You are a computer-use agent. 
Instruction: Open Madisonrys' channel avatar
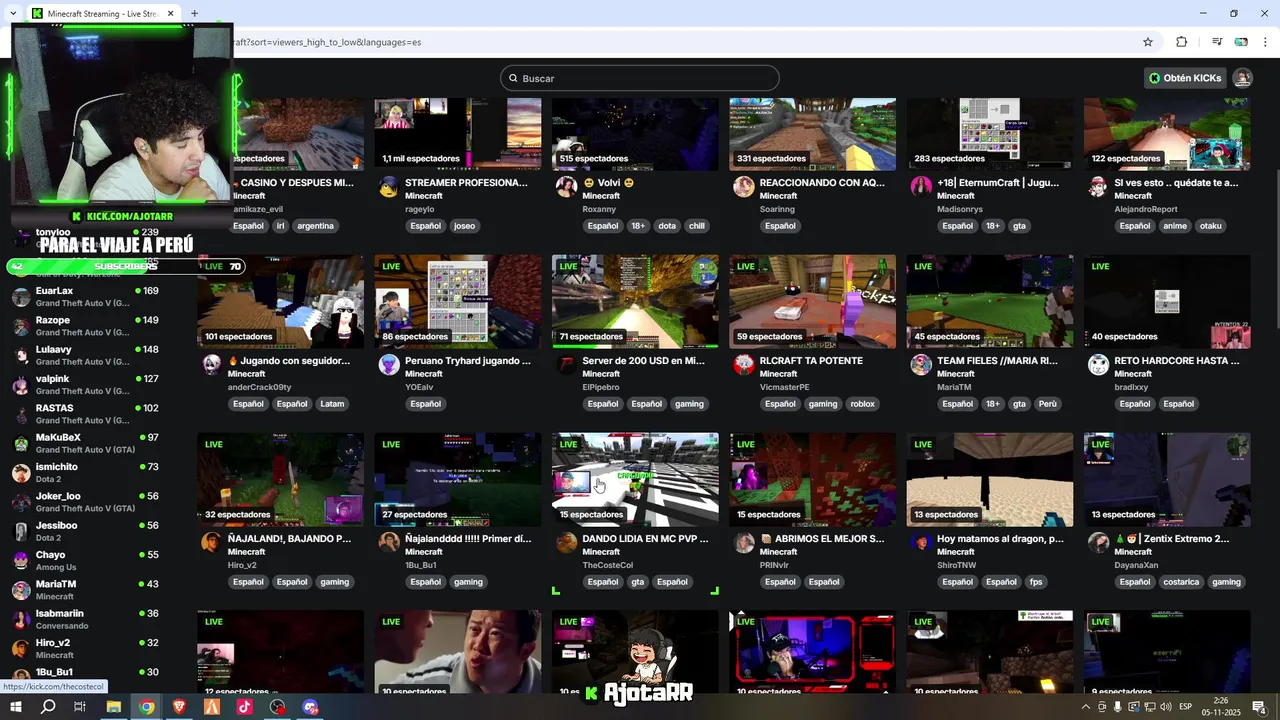tap(921, 187)
